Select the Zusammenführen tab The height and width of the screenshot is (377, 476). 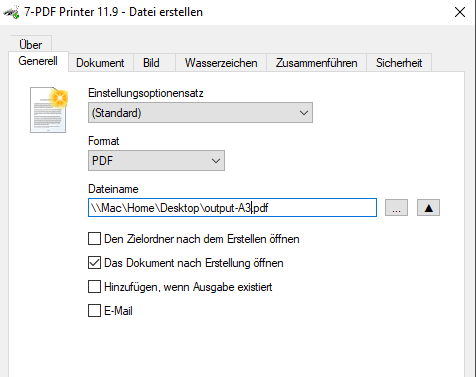(316, 63)
